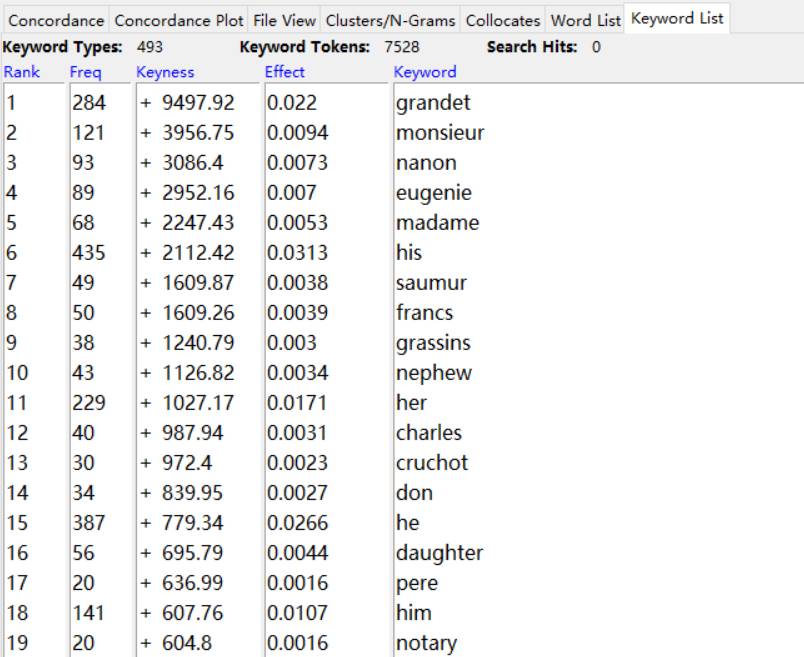Select the keyword 'cruchot'
Viewport: 804px width, 657px height.
(x=432, y=463)
